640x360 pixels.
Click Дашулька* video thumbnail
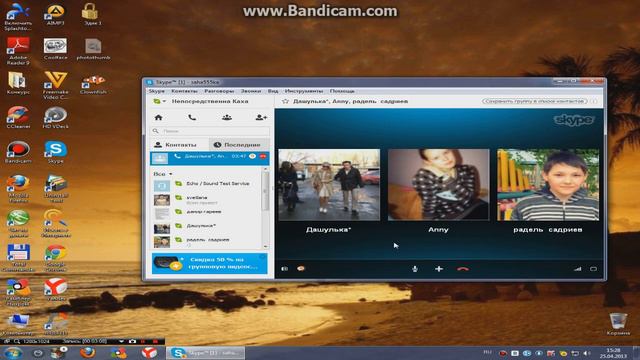click(329, 185)
